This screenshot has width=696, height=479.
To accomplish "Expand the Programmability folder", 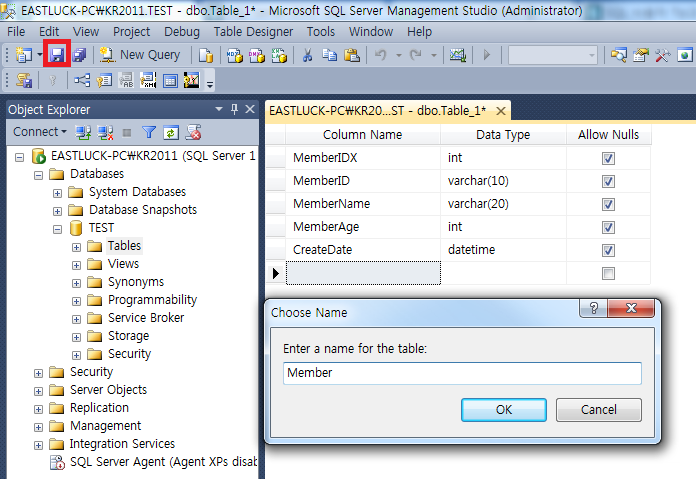I will [x=76, y=301].
